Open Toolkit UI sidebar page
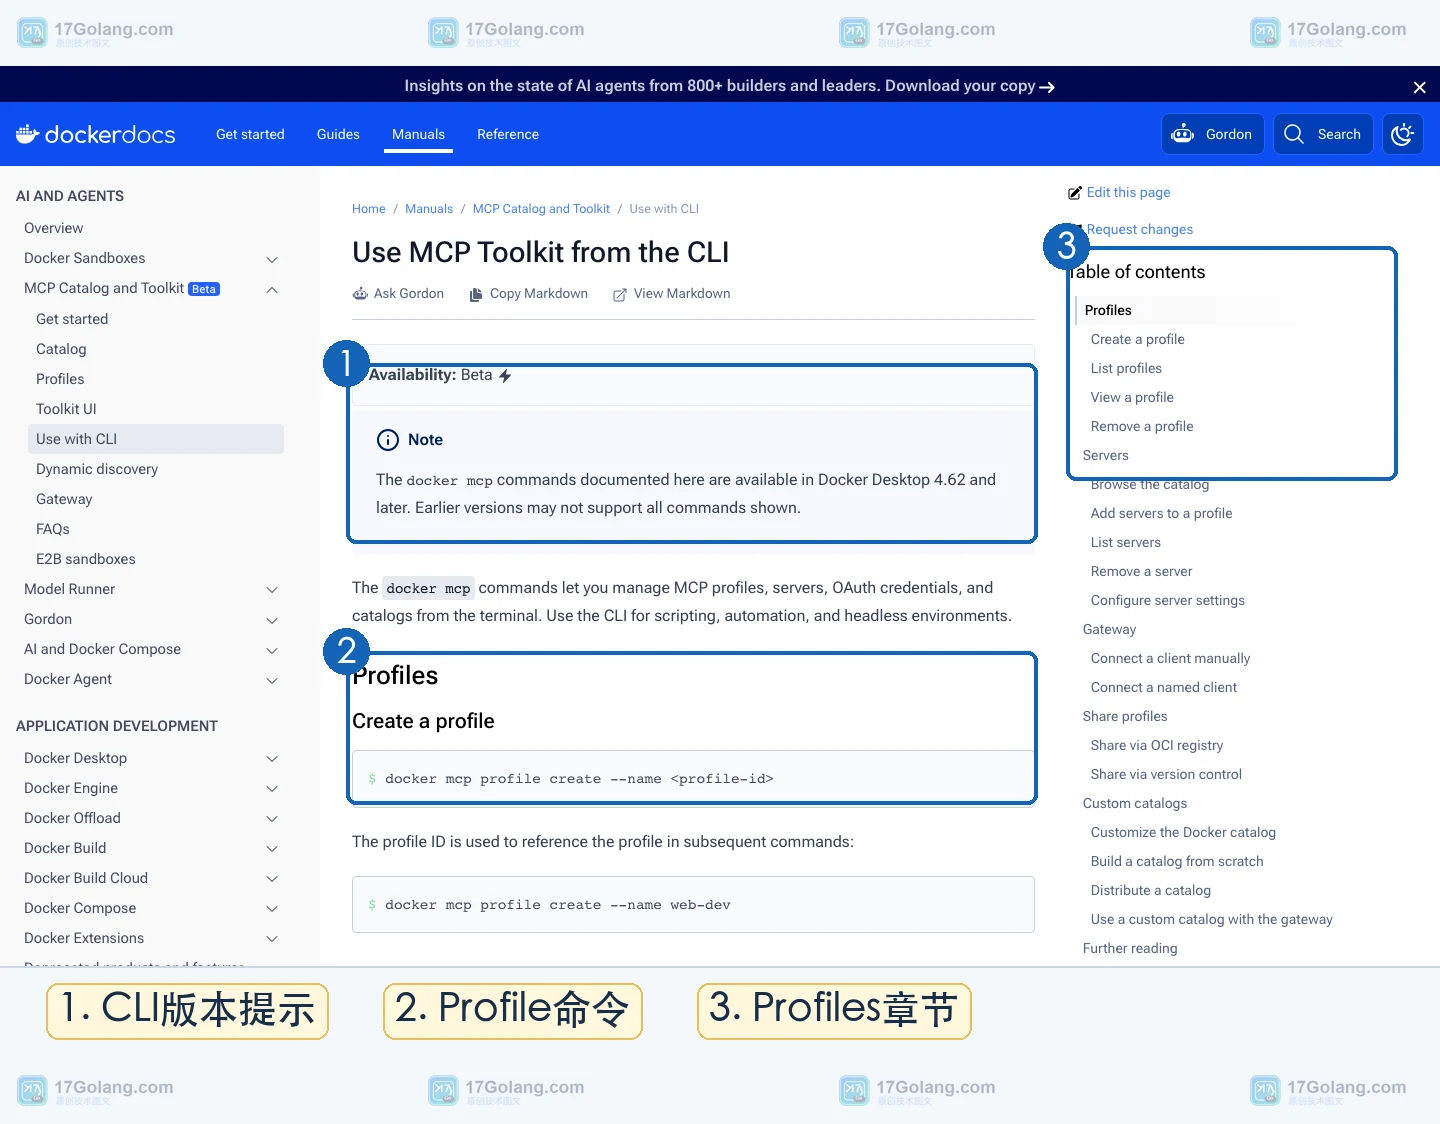 pos(66,409)
